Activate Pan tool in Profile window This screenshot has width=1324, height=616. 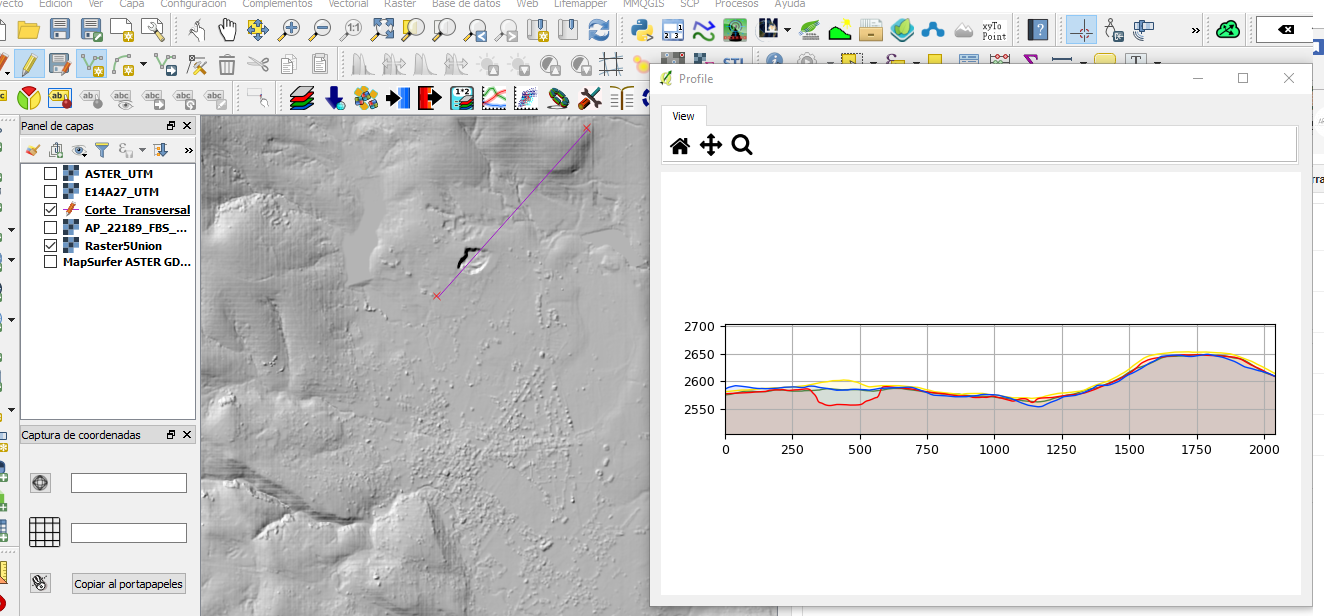(711, 146)
